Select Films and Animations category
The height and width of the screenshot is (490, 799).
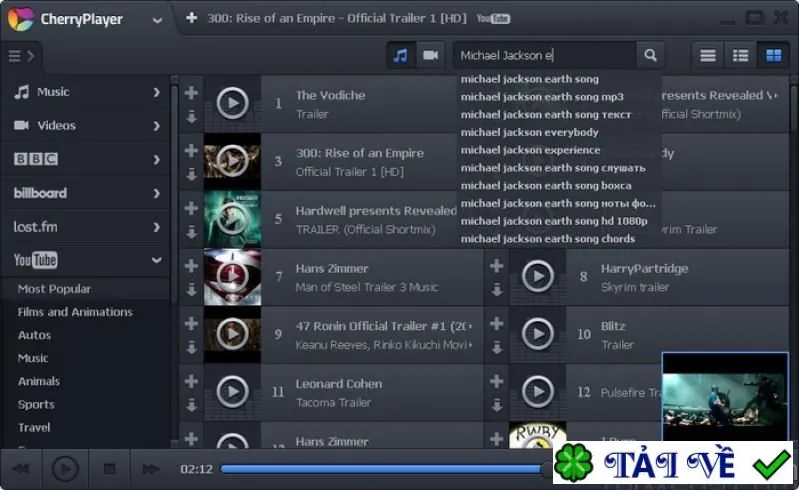click(x=75, y=312)
